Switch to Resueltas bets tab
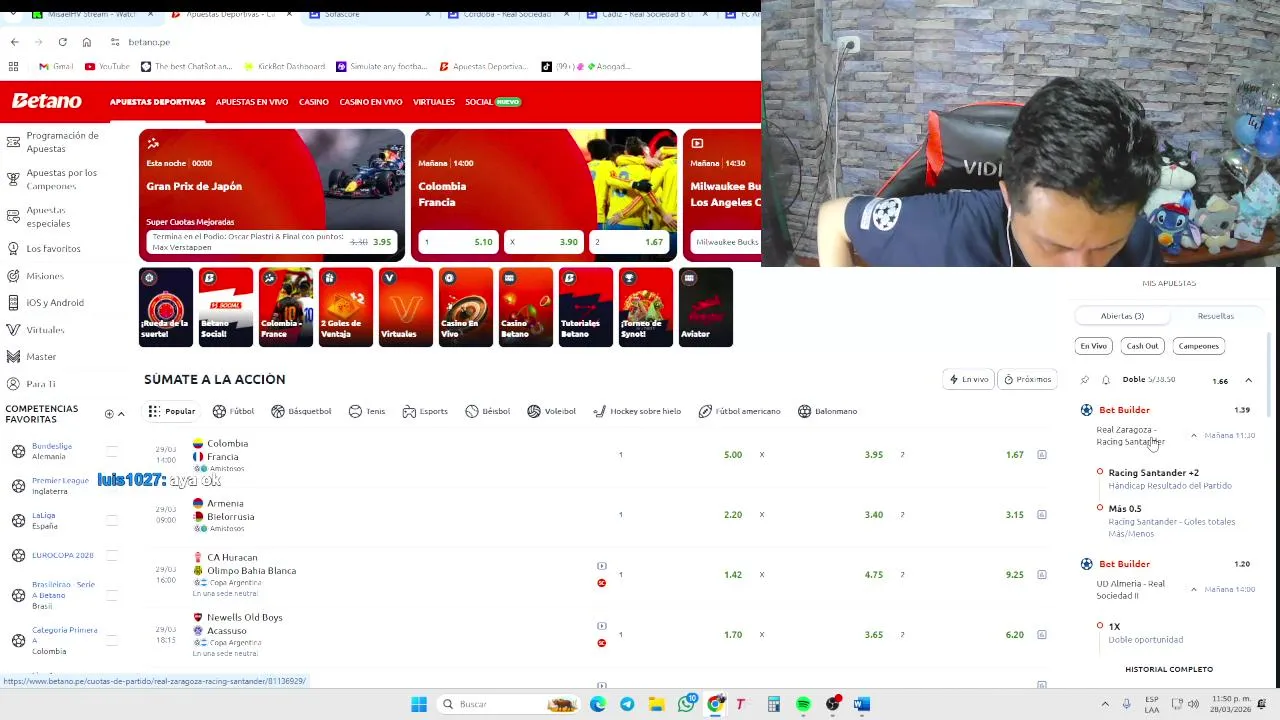1280x720 pixels. pyautogui.click(x=1216, y=316)
